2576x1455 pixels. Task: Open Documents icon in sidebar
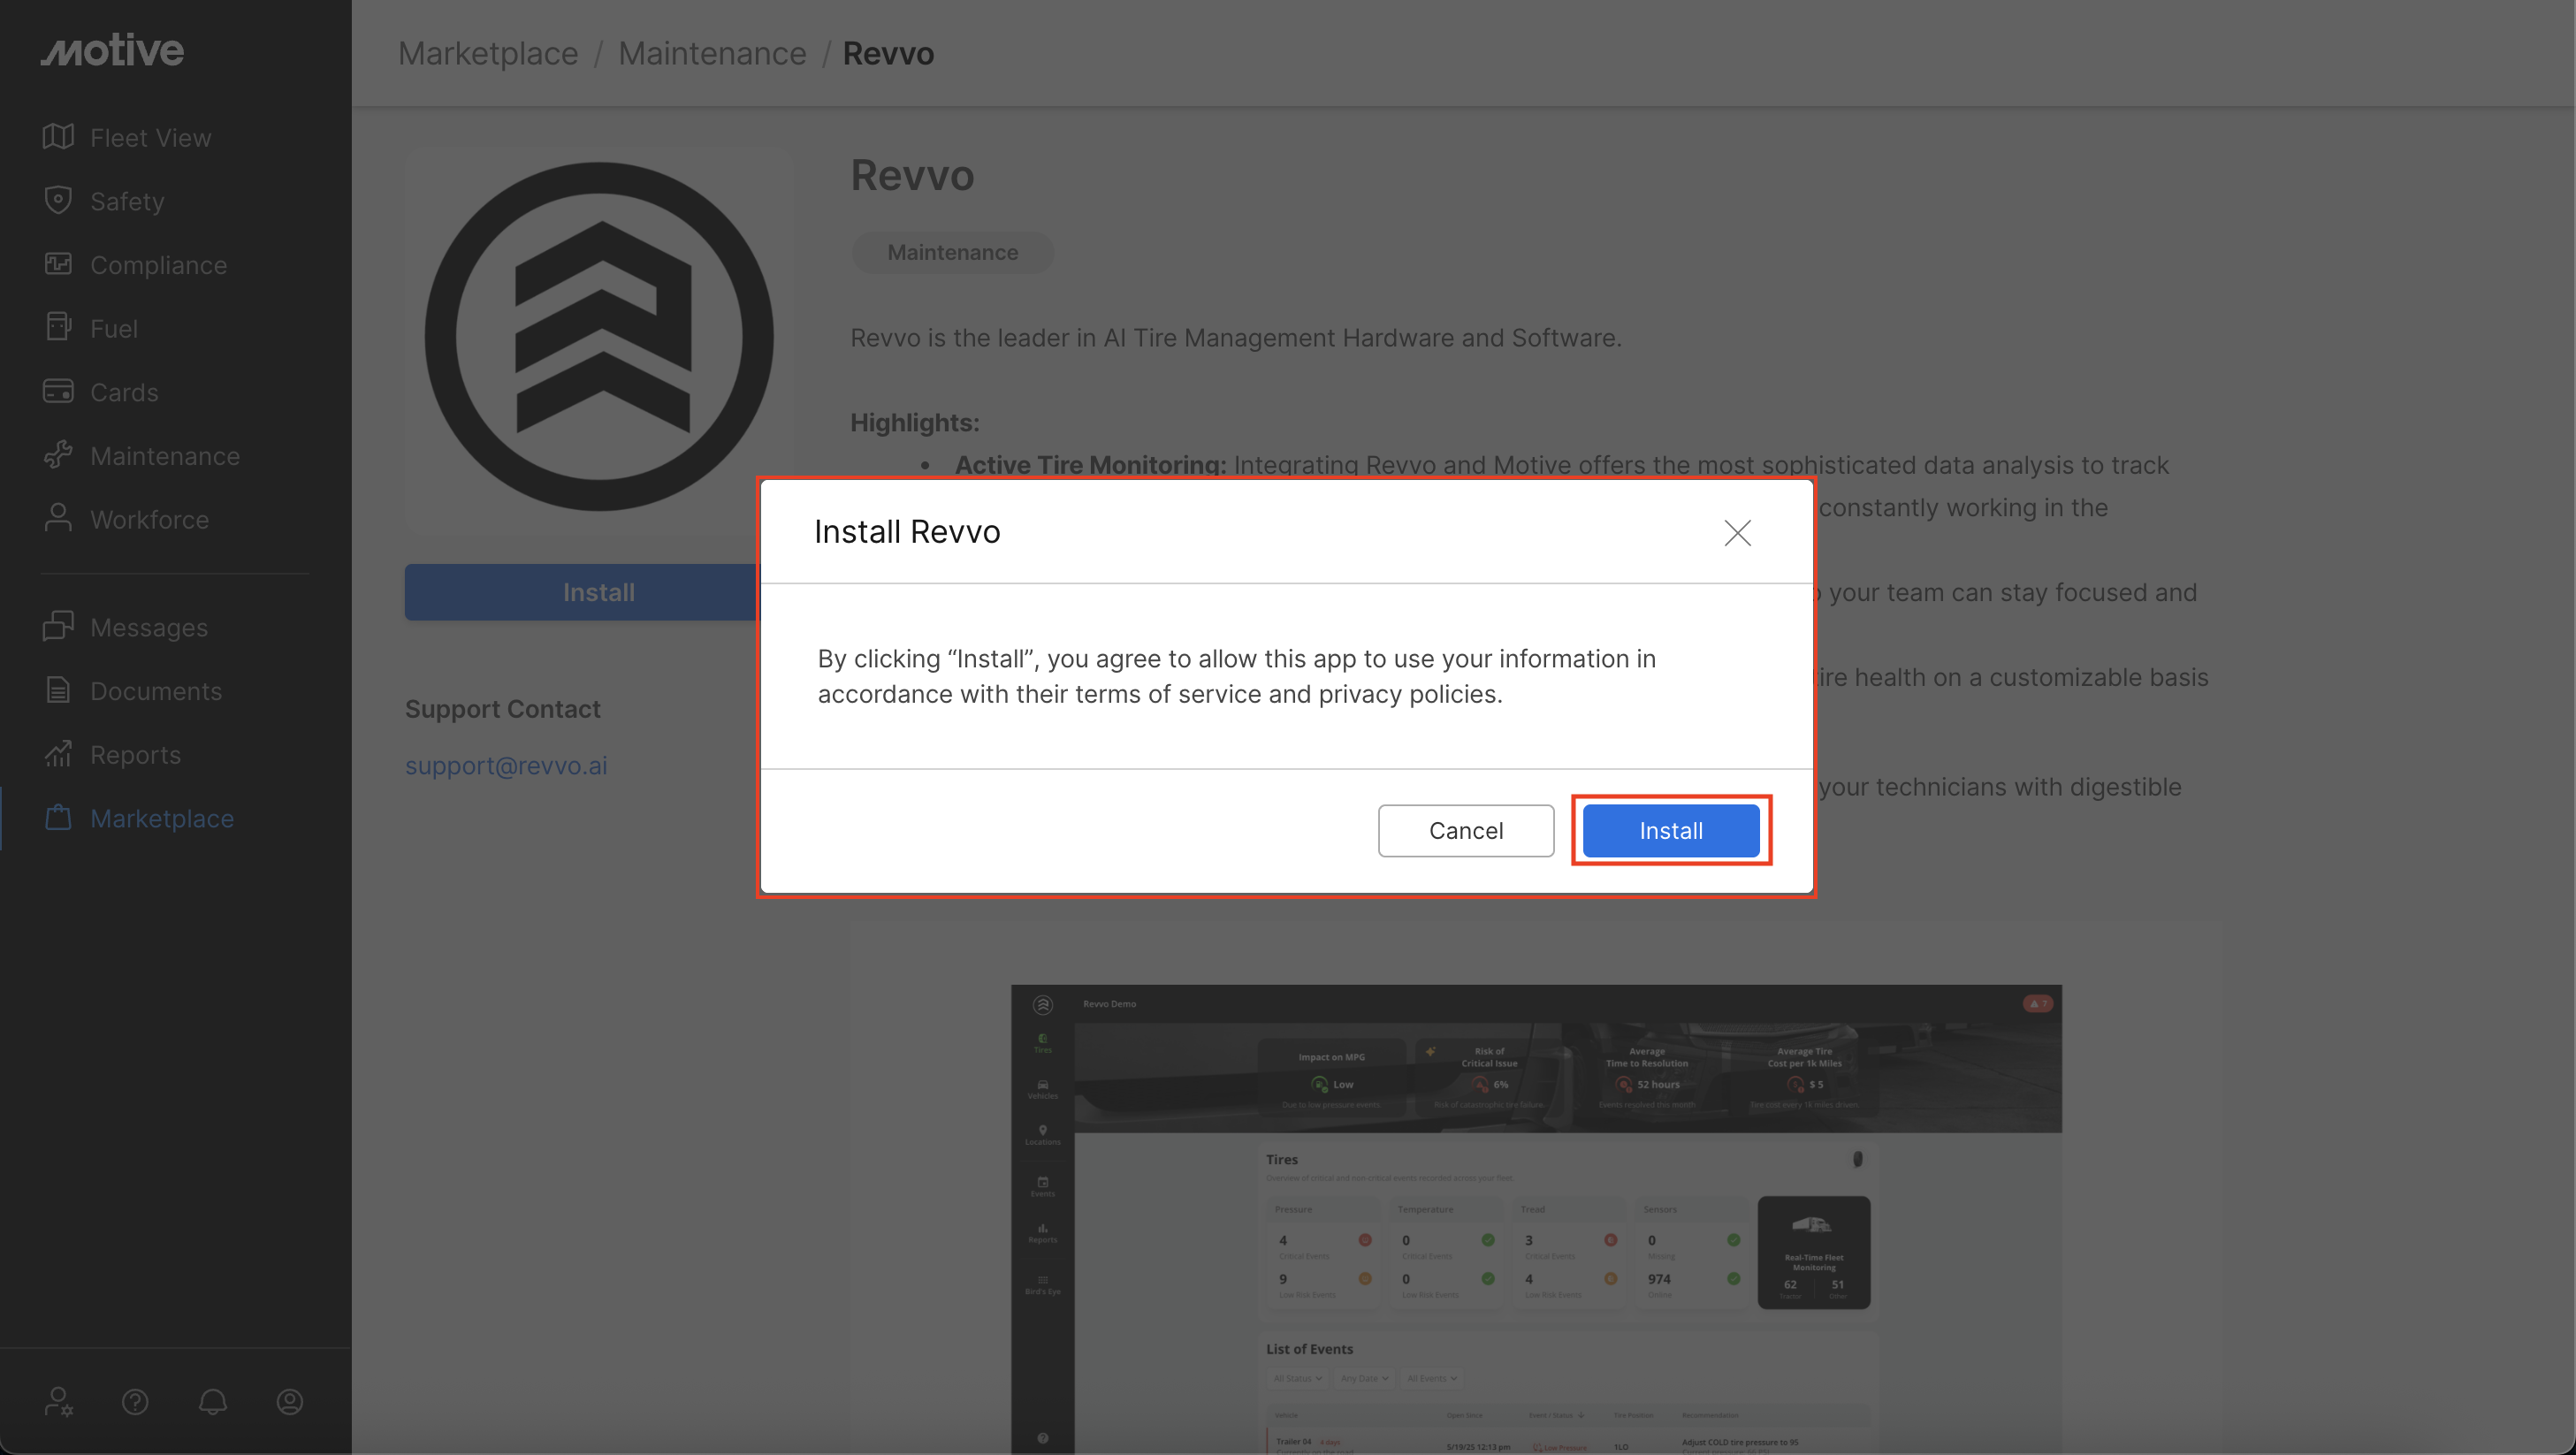(58, 690)
